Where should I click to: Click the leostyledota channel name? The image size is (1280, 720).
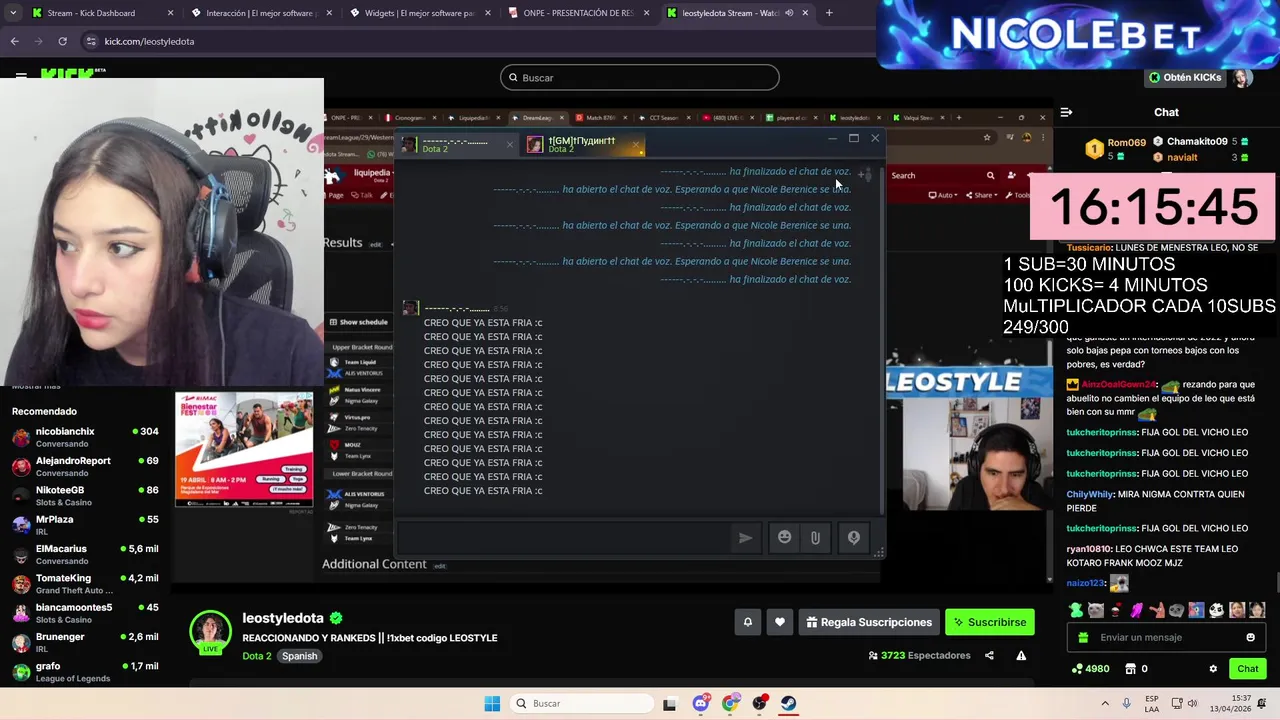tap(283, 618)
